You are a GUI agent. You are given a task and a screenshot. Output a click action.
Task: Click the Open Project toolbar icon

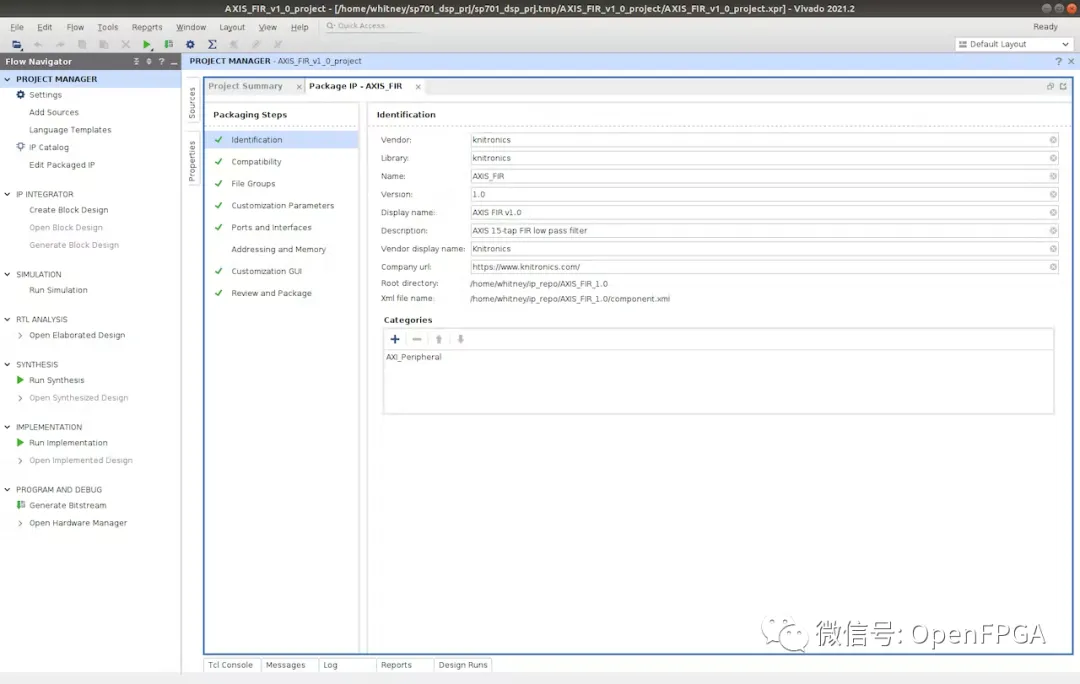[17, 44]
